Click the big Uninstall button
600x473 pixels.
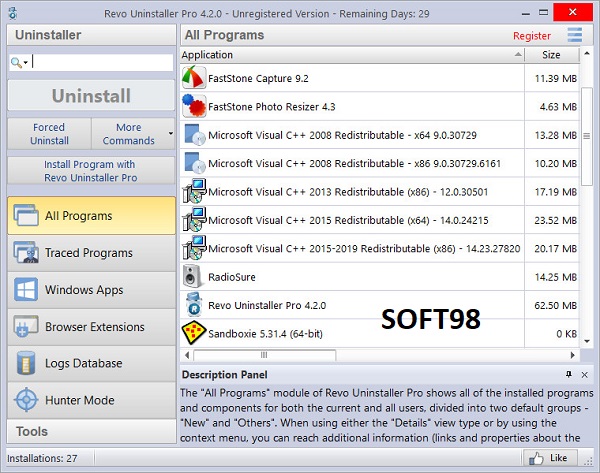click(91, 95)
